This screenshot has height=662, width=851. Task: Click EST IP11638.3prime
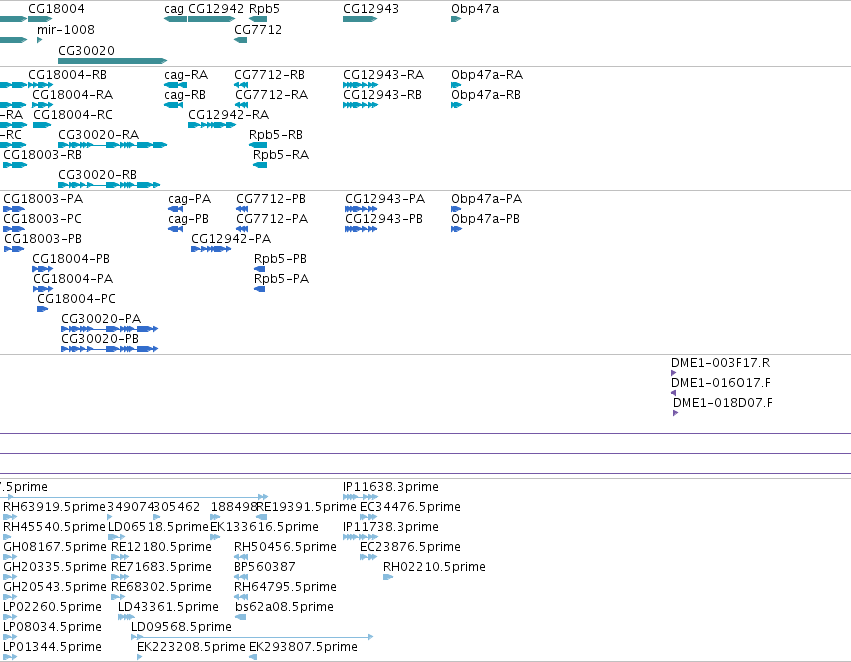(391, 487)
